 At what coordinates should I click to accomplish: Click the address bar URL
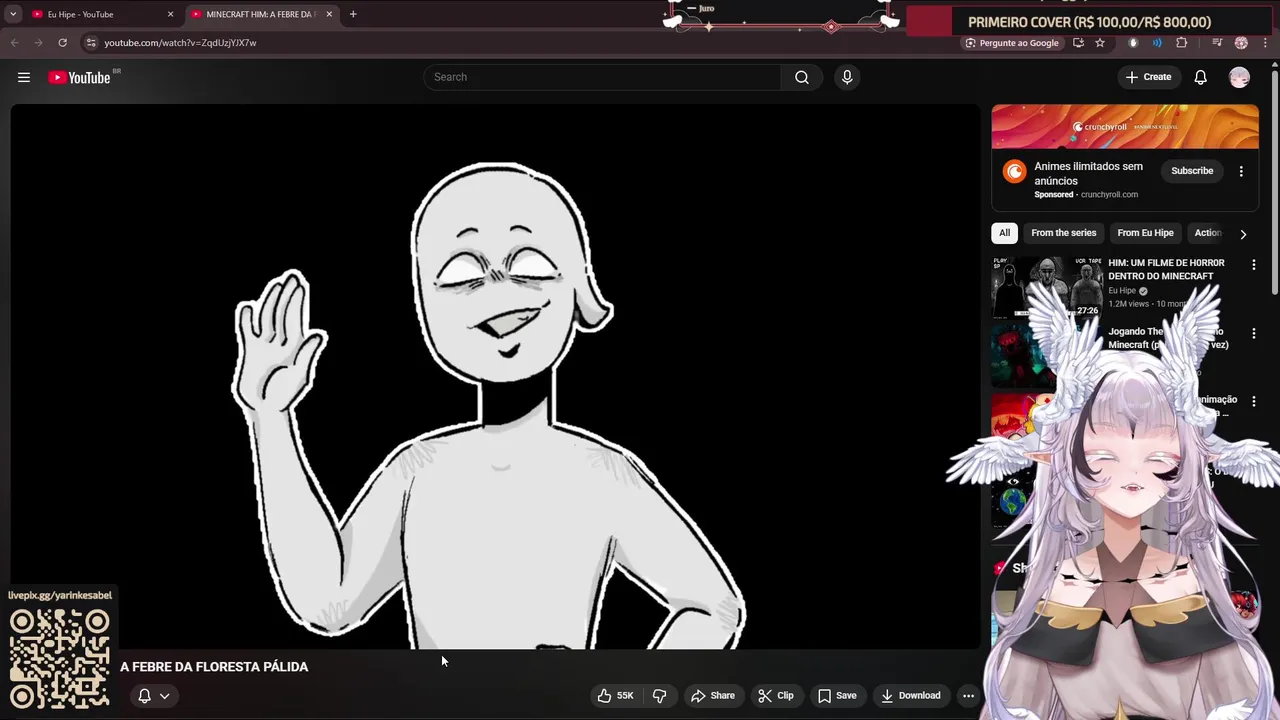[x=180, y=43]
